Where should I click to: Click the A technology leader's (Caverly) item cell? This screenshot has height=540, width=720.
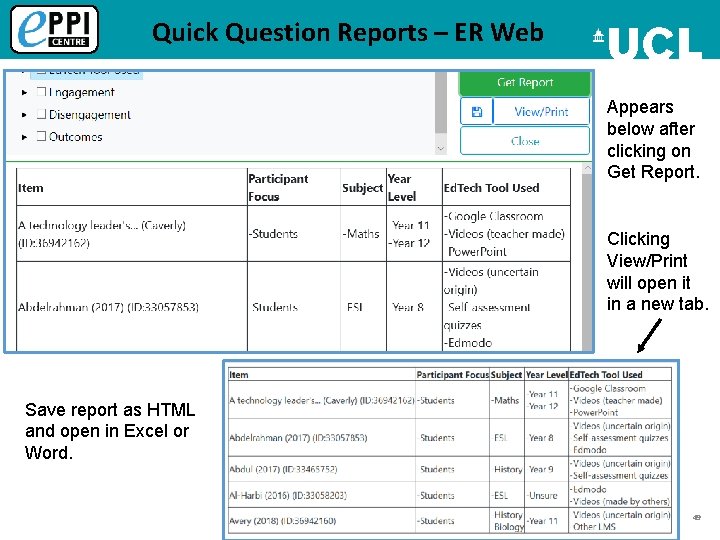tap(132, 234)
